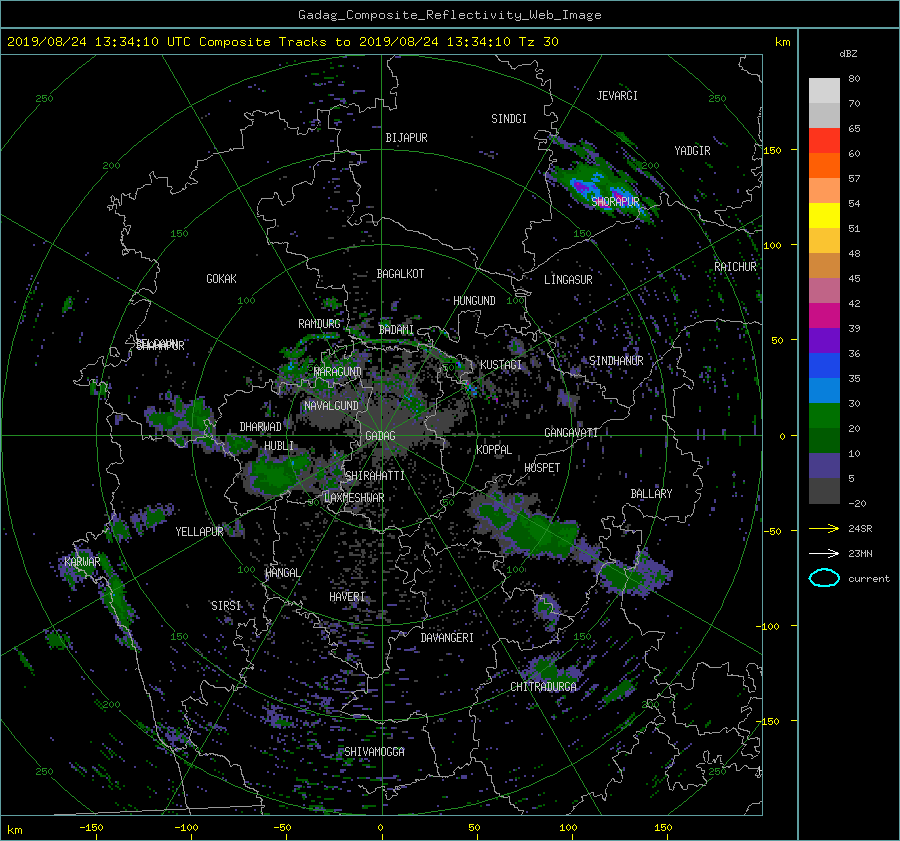The width and height of the screenshot is (900, 841).
Task: Select the GANGAVATI label
Action: tap(571, 432)
